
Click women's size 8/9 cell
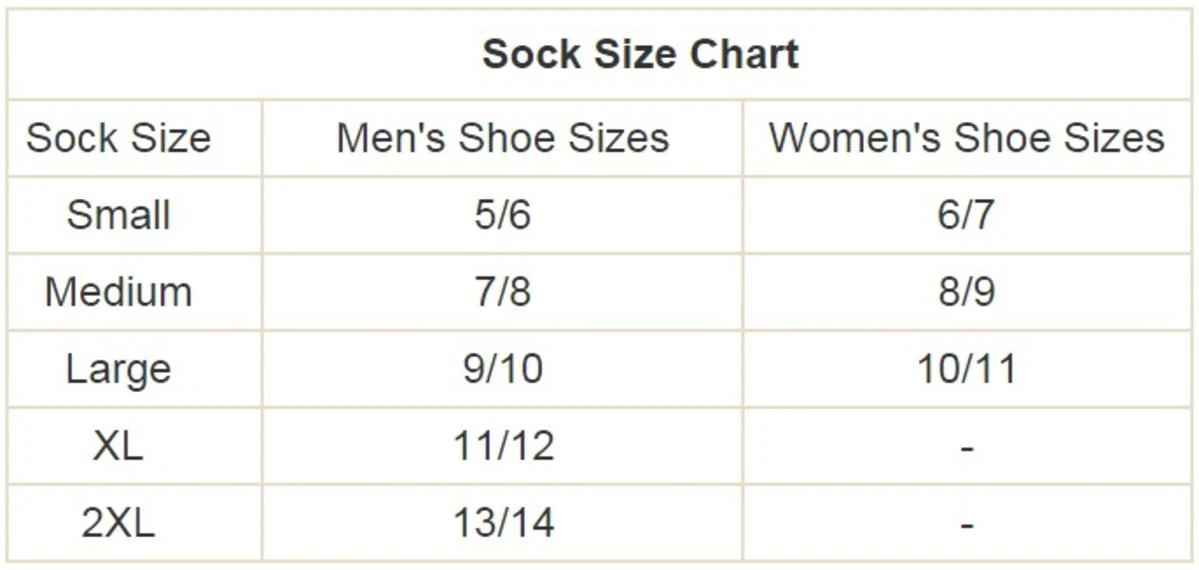coord(966,292)
